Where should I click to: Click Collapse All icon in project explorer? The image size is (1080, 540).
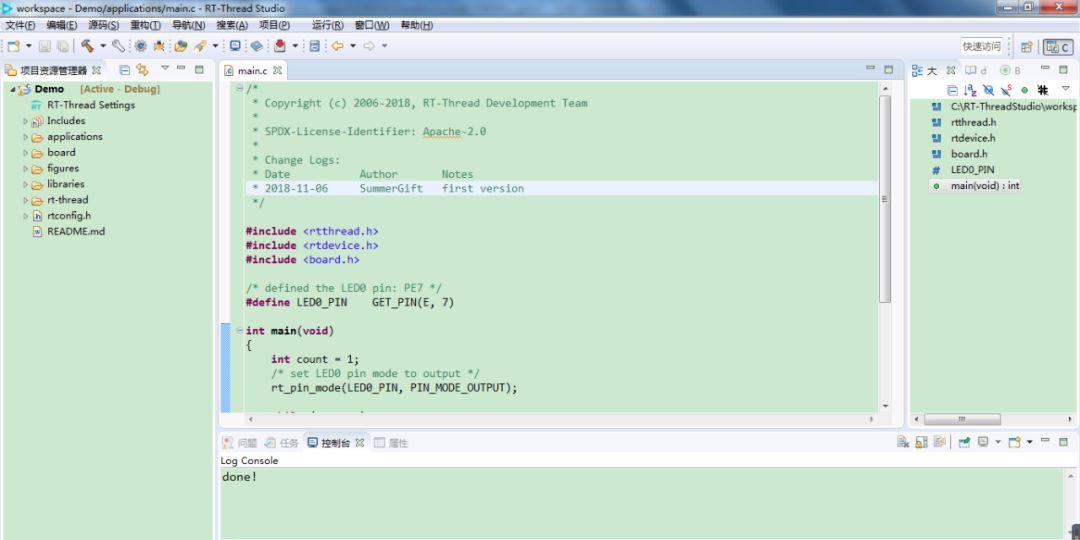[x=125, y=70]
